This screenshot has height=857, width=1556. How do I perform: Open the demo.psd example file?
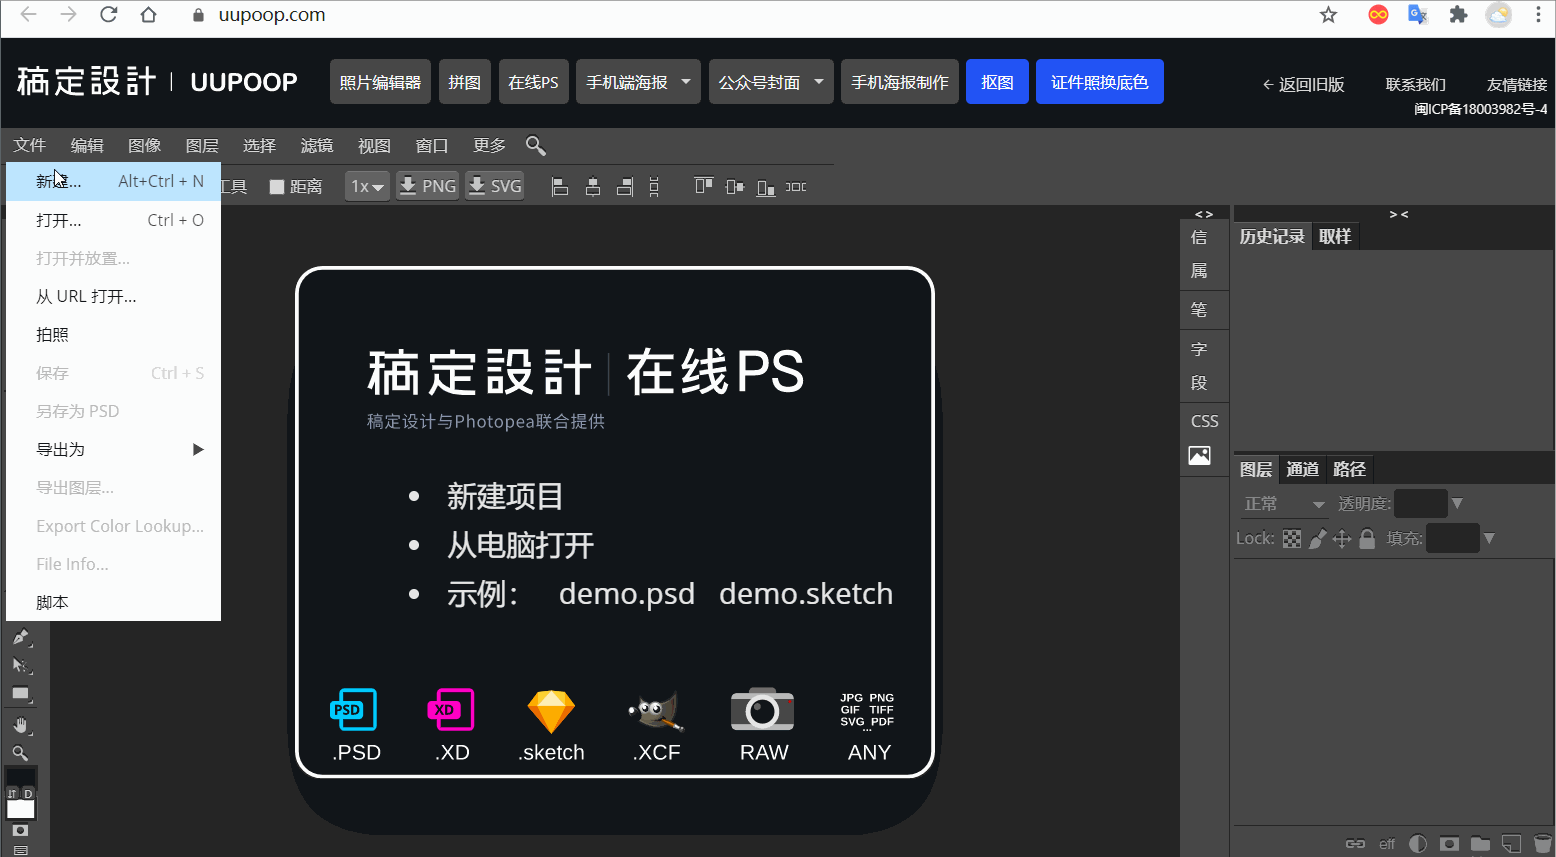pos(627,593)
